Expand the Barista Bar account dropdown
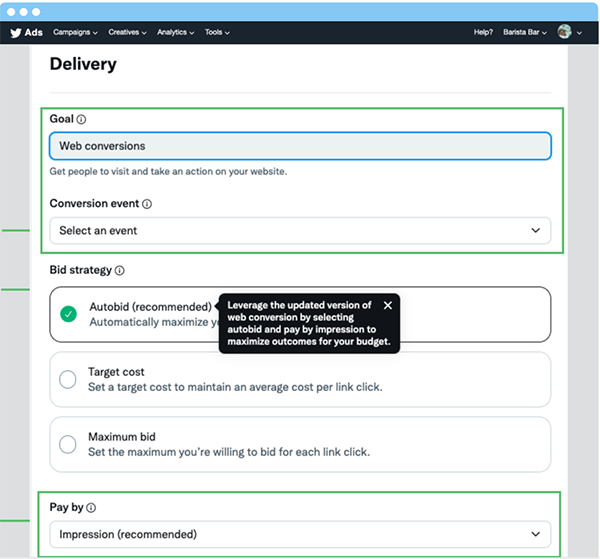The image size is (600, 559). 525,32
